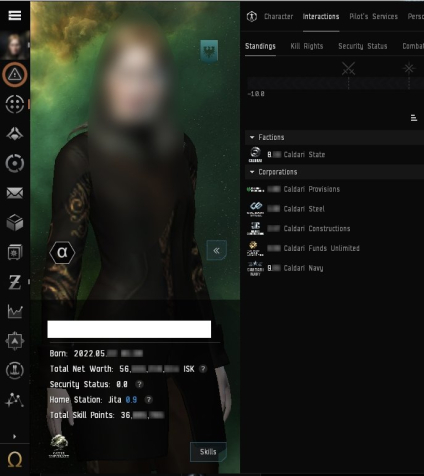Collapse the character panel with double-chevron button

click(x=216, y=250)
